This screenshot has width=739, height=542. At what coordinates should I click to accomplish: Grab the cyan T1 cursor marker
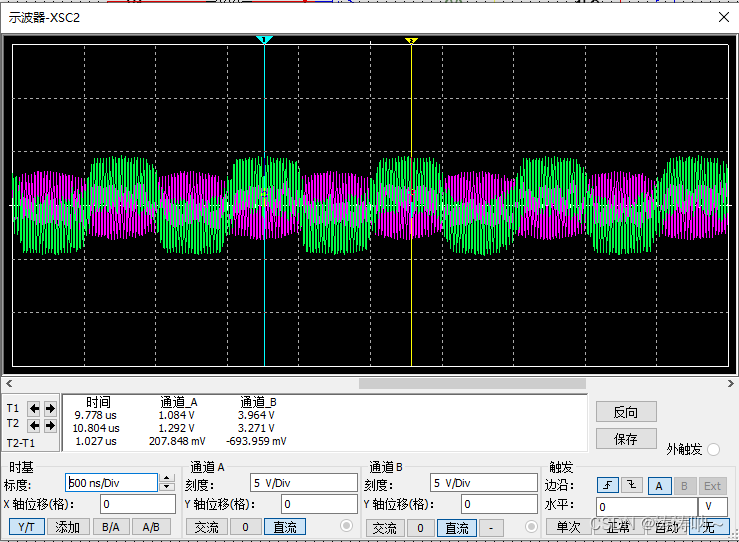[x=264, y=40]
